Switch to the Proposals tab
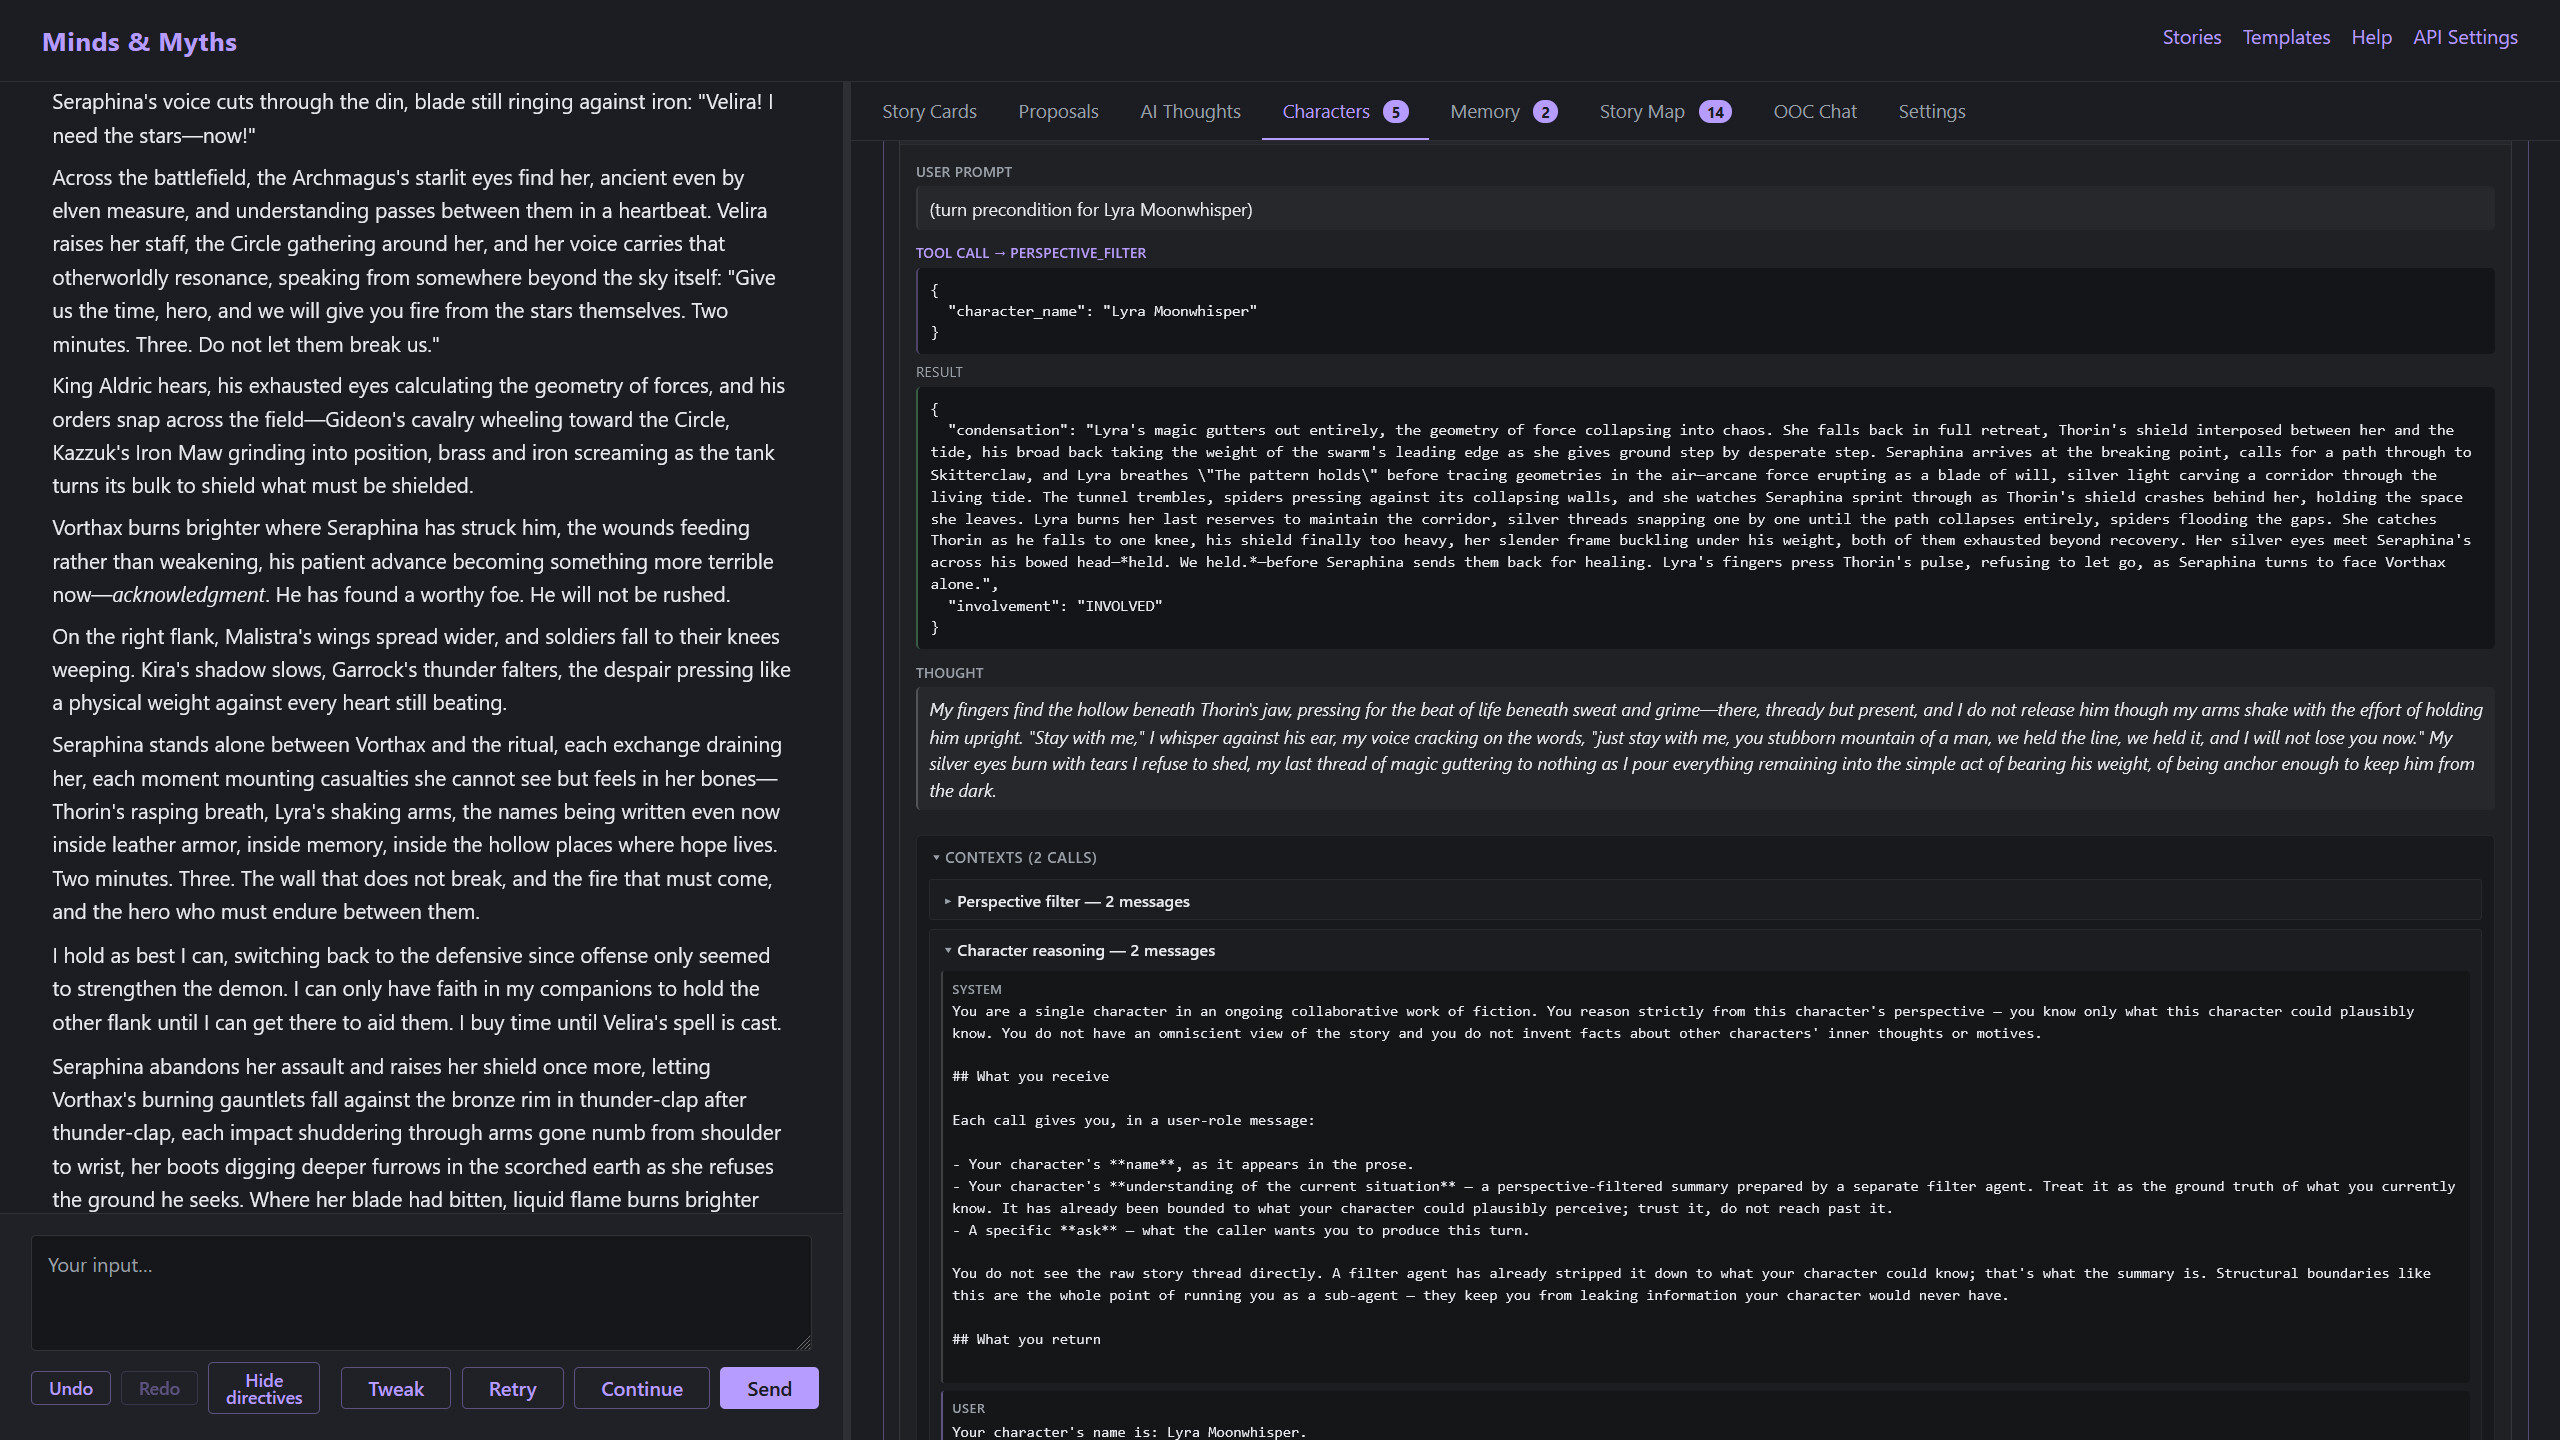The height and width of the screenshot is (1440, 2560). [1058, 111]
